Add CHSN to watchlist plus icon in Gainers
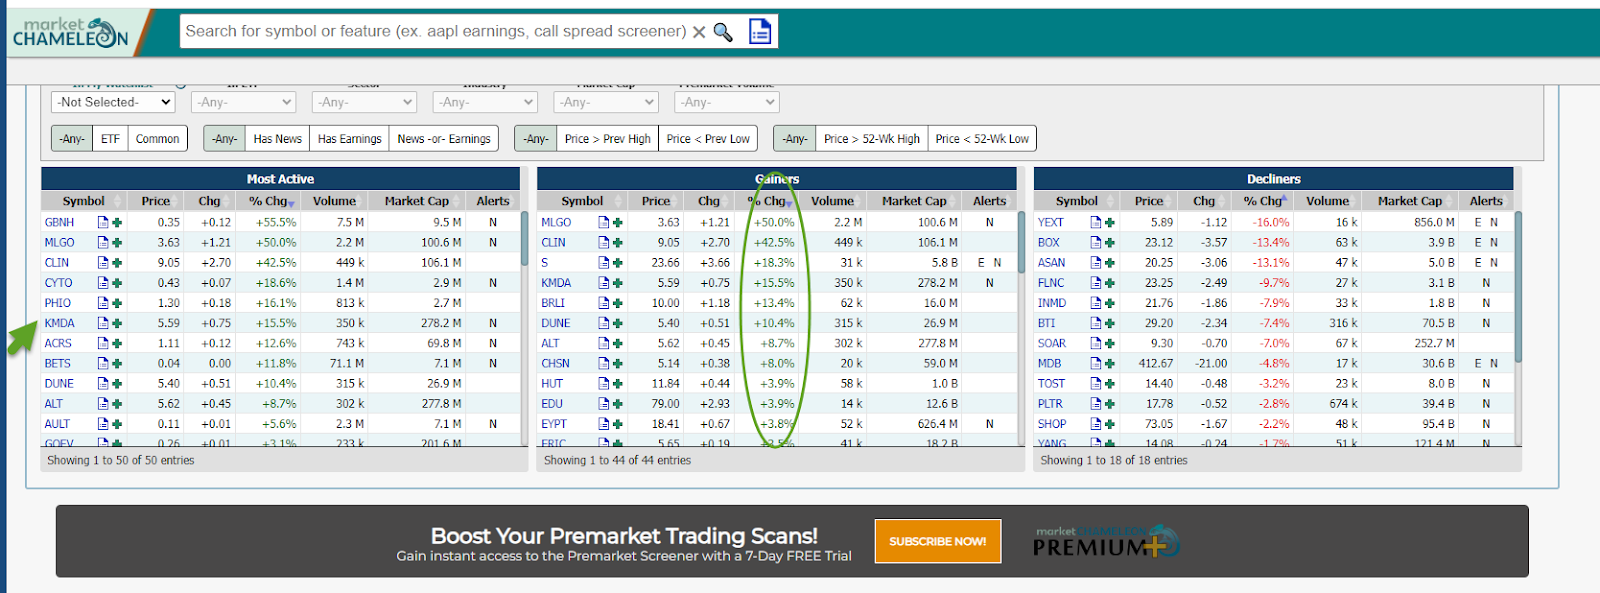Screen dimensions: 1600x593 click(x=617, y=364)
